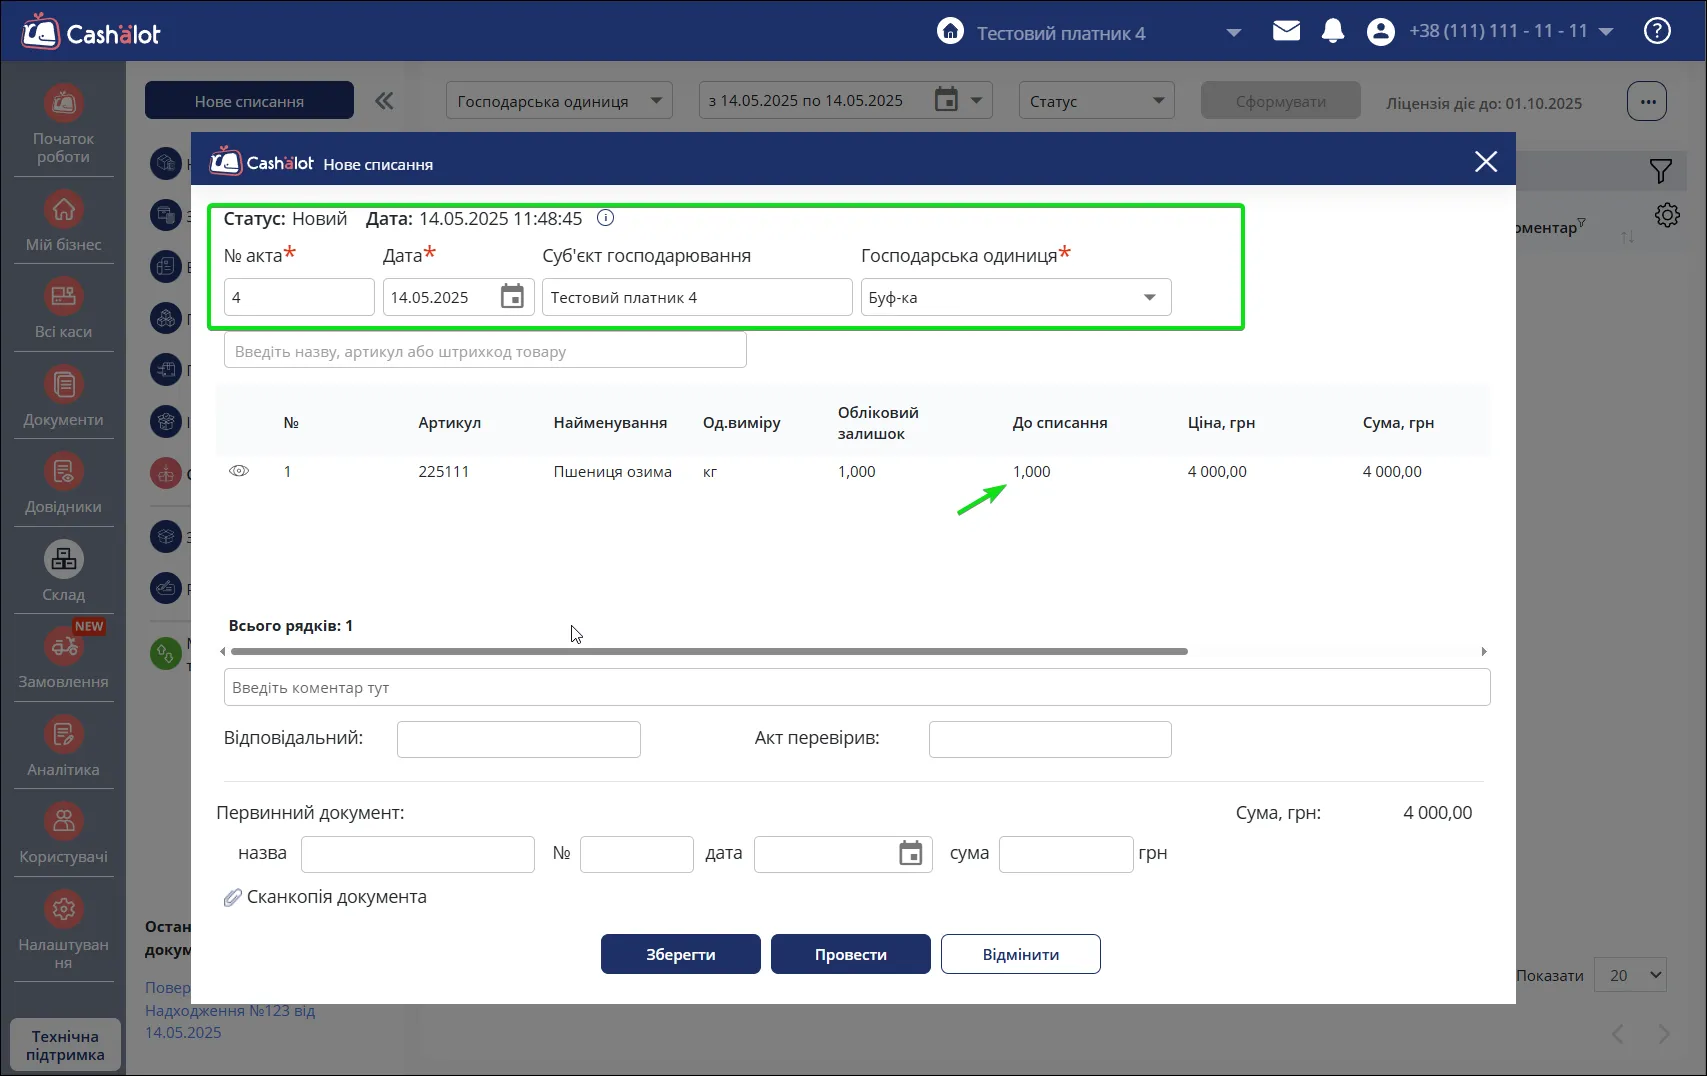Image resolution: width=1707 pixels, height=1076 pixels.
Task: Click the notifications bell icon
Action: click(x=1332, y=32)
